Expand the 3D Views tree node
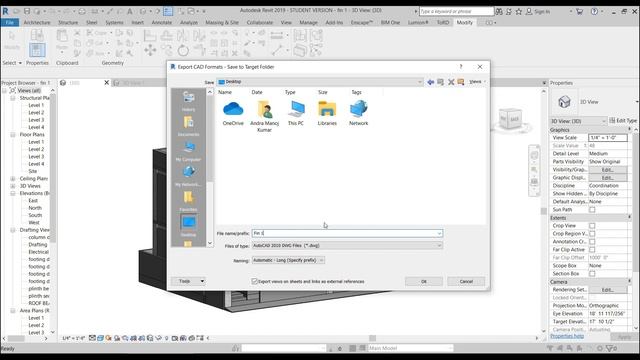Screen dimensions: 640x360 click(13, 186)
